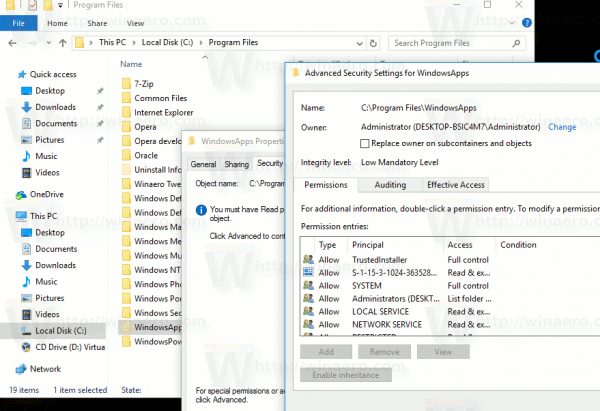Select Desktop under This PC
Image resolution: width=600 pixels, height=411 pixels.
click(x=50, y=233)
